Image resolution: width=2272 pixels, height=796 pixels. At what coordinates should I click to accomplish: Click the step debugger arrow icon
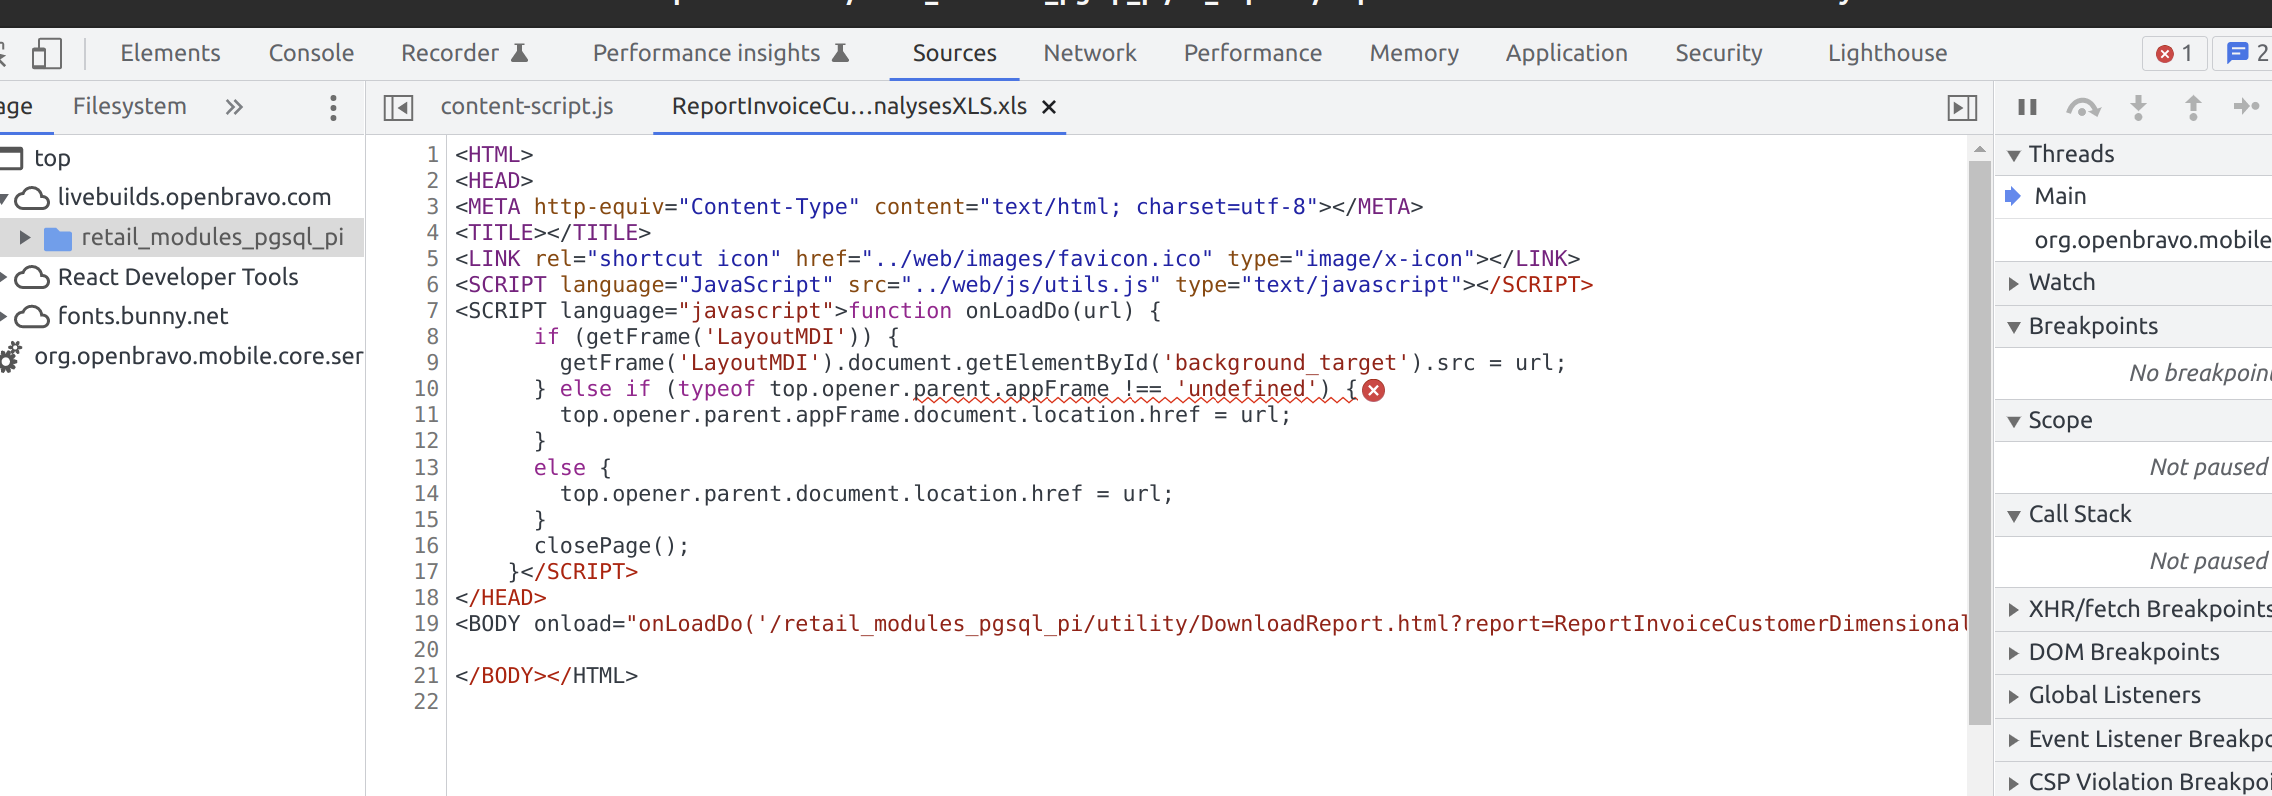tap(2246, 107)
